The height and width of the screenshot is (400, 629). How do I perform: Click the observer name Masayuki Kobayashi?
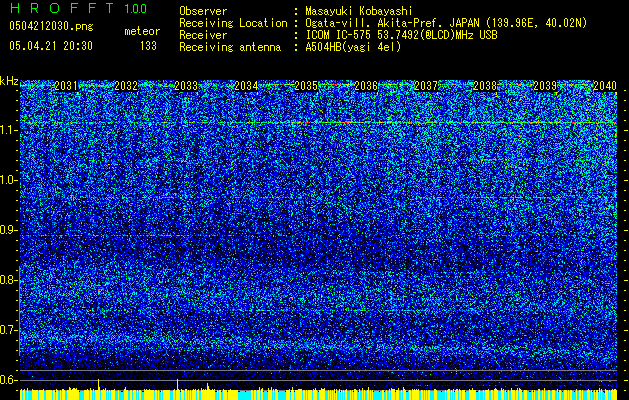point(359,11)
